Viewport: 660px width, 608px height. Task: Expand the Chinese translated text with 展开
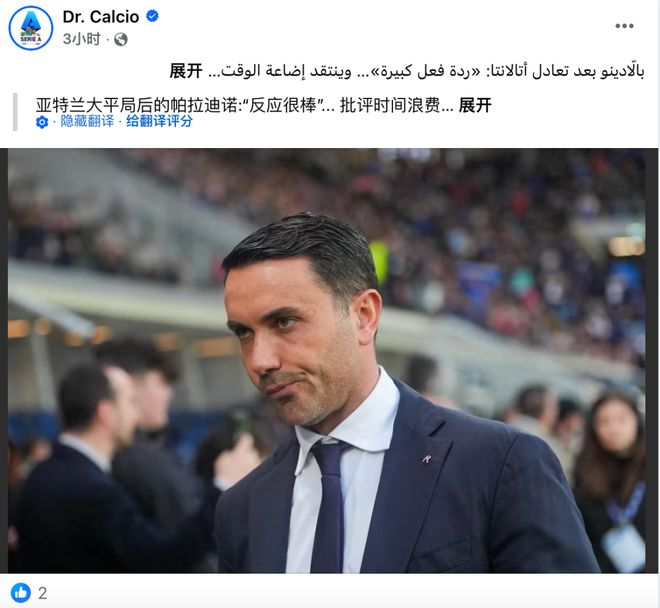pyautogui.click(x=475, y=105)
